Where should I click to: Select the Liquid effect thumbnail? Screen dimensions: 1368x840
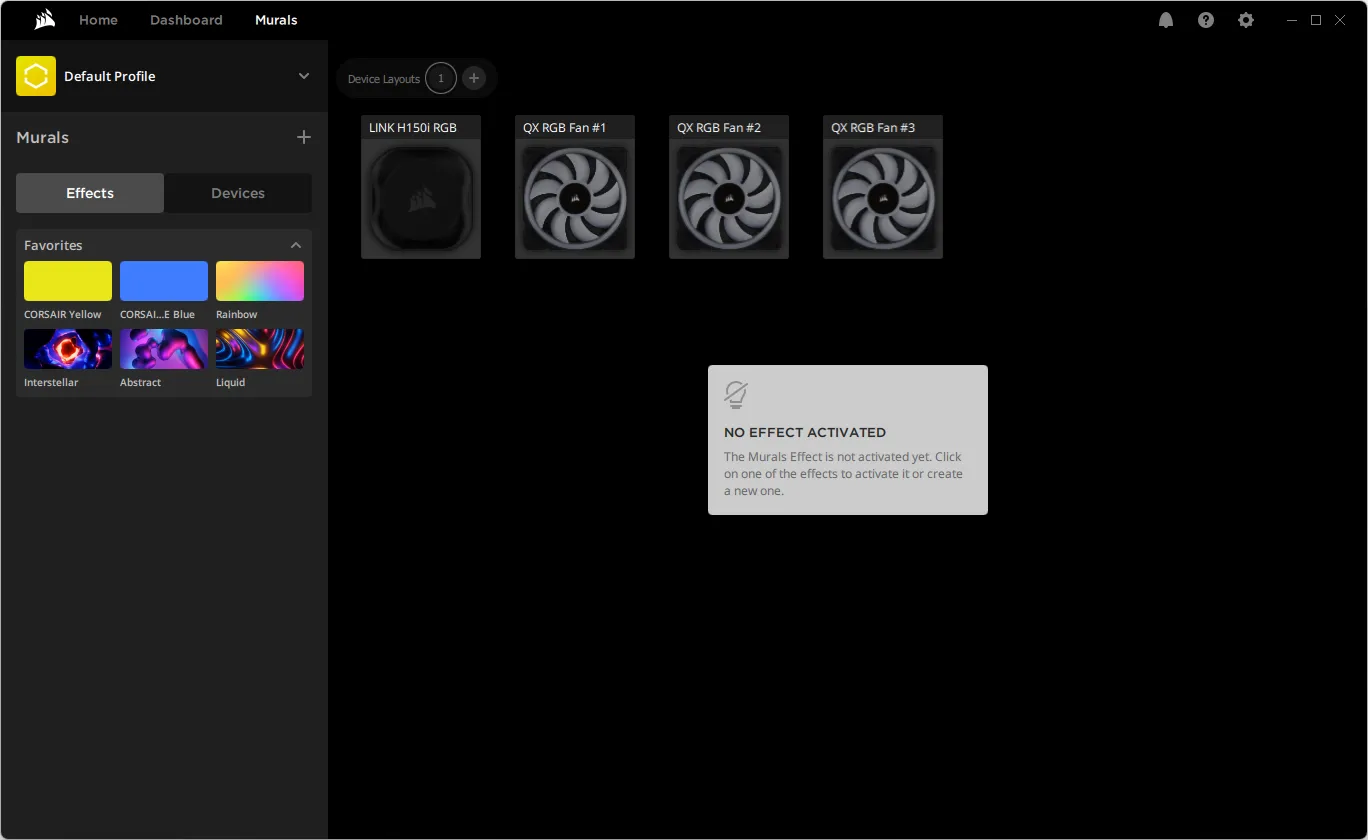[260, 349]
